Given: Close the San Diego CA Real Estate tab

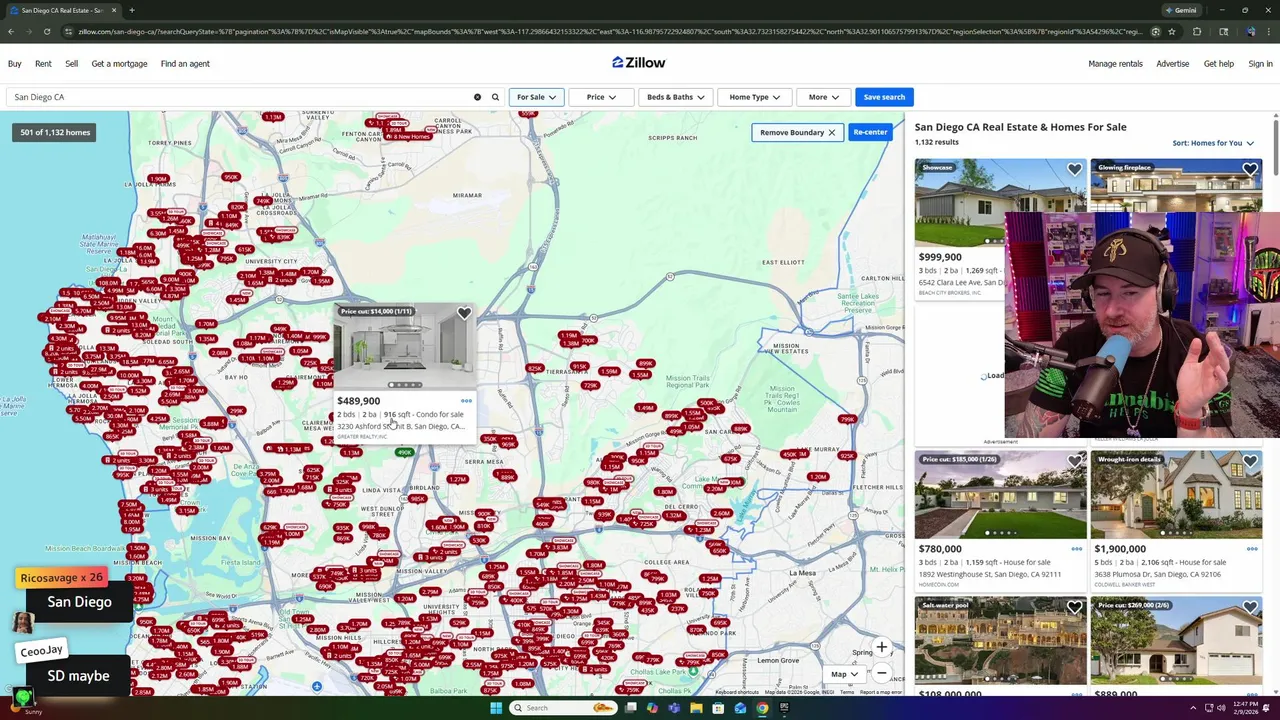Looking at the screenshot, I should pos(114,10).
